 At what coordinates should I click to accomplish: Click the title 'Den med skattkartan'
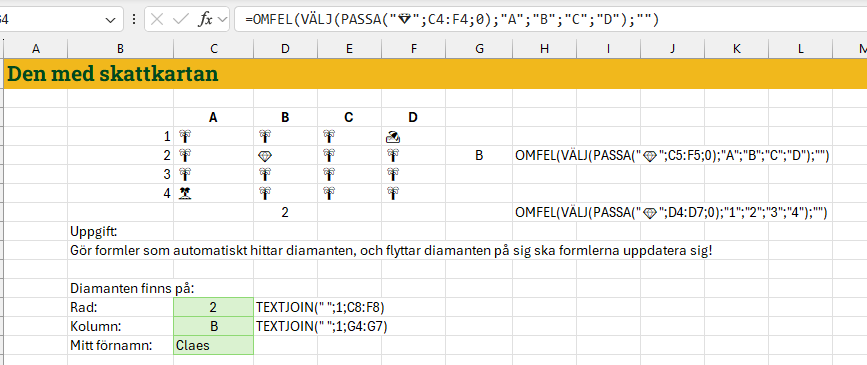point(113,74)
